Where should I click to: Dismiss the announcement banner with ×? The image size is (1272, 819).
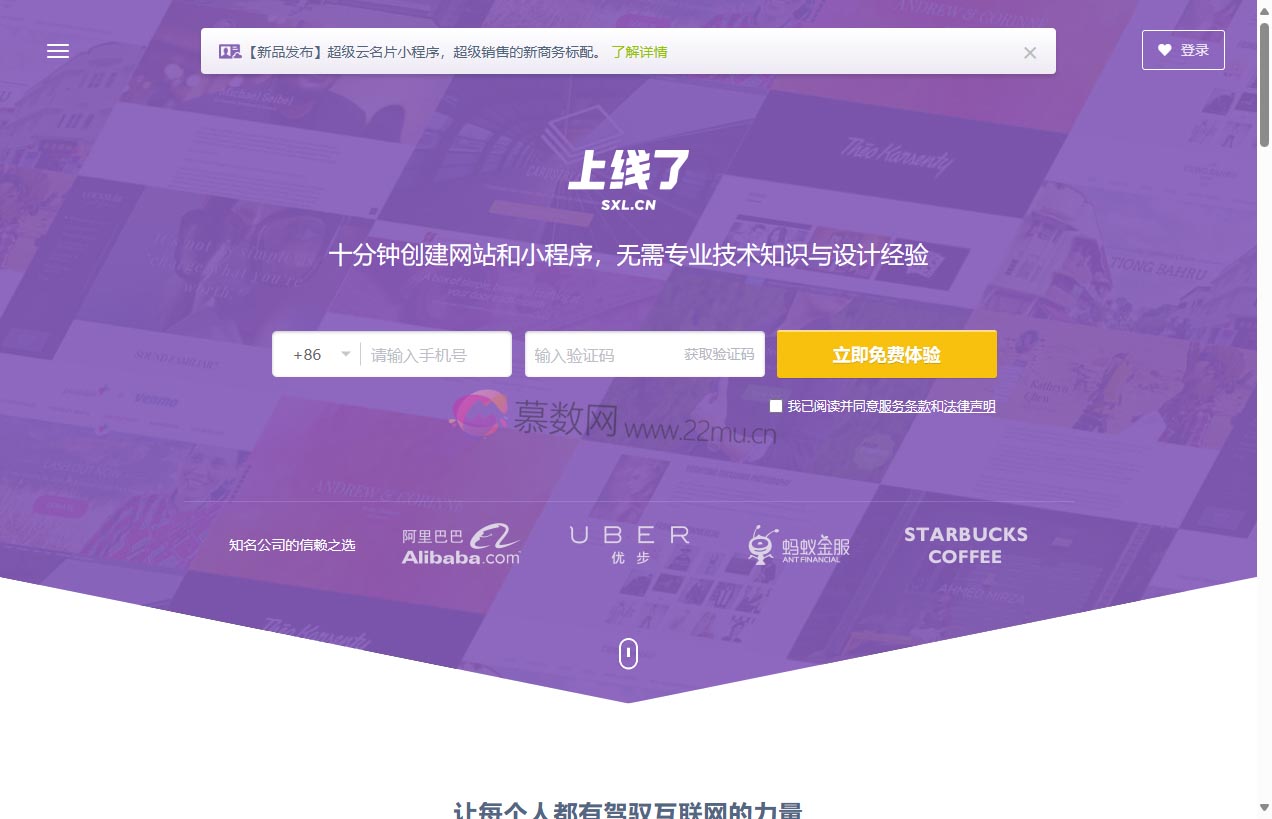[1029, 52]
